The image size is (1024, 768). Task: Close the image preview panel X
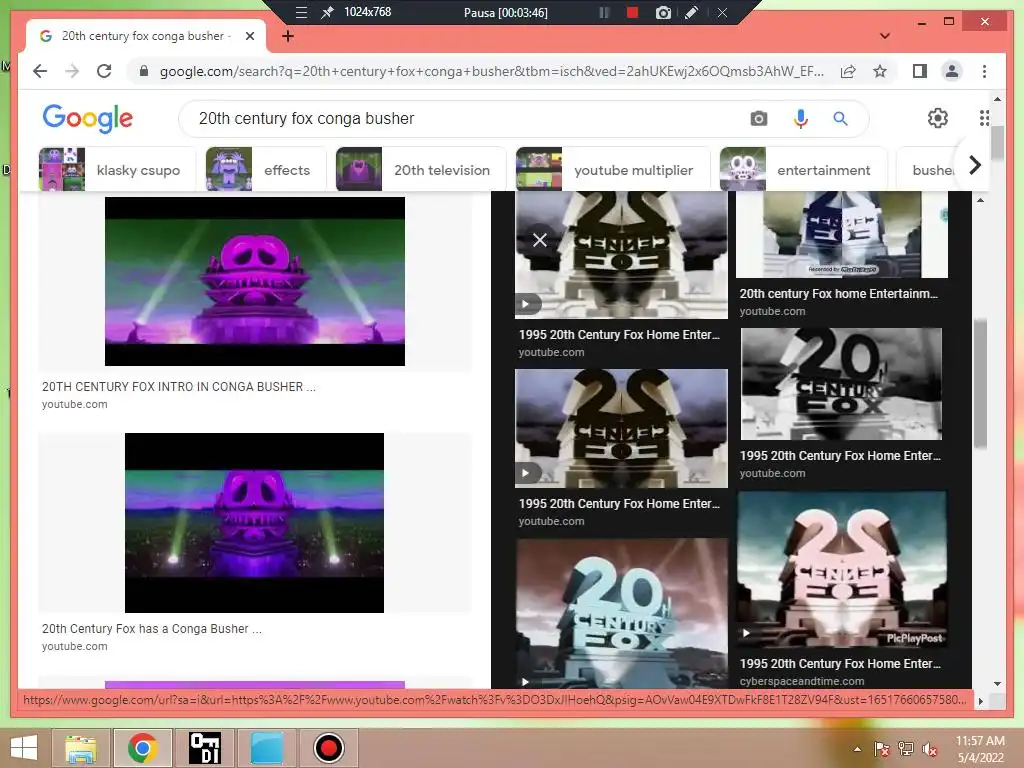pos(539,240)
